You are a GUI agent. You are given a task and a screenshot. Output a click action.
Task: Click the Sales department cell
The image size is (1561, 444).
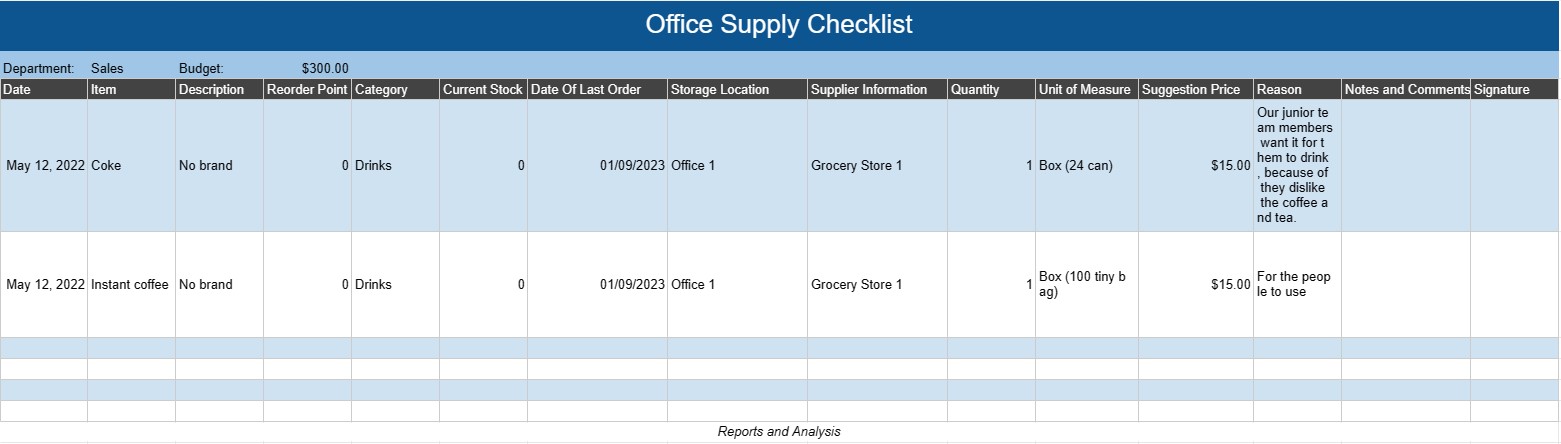click(107, 69)
